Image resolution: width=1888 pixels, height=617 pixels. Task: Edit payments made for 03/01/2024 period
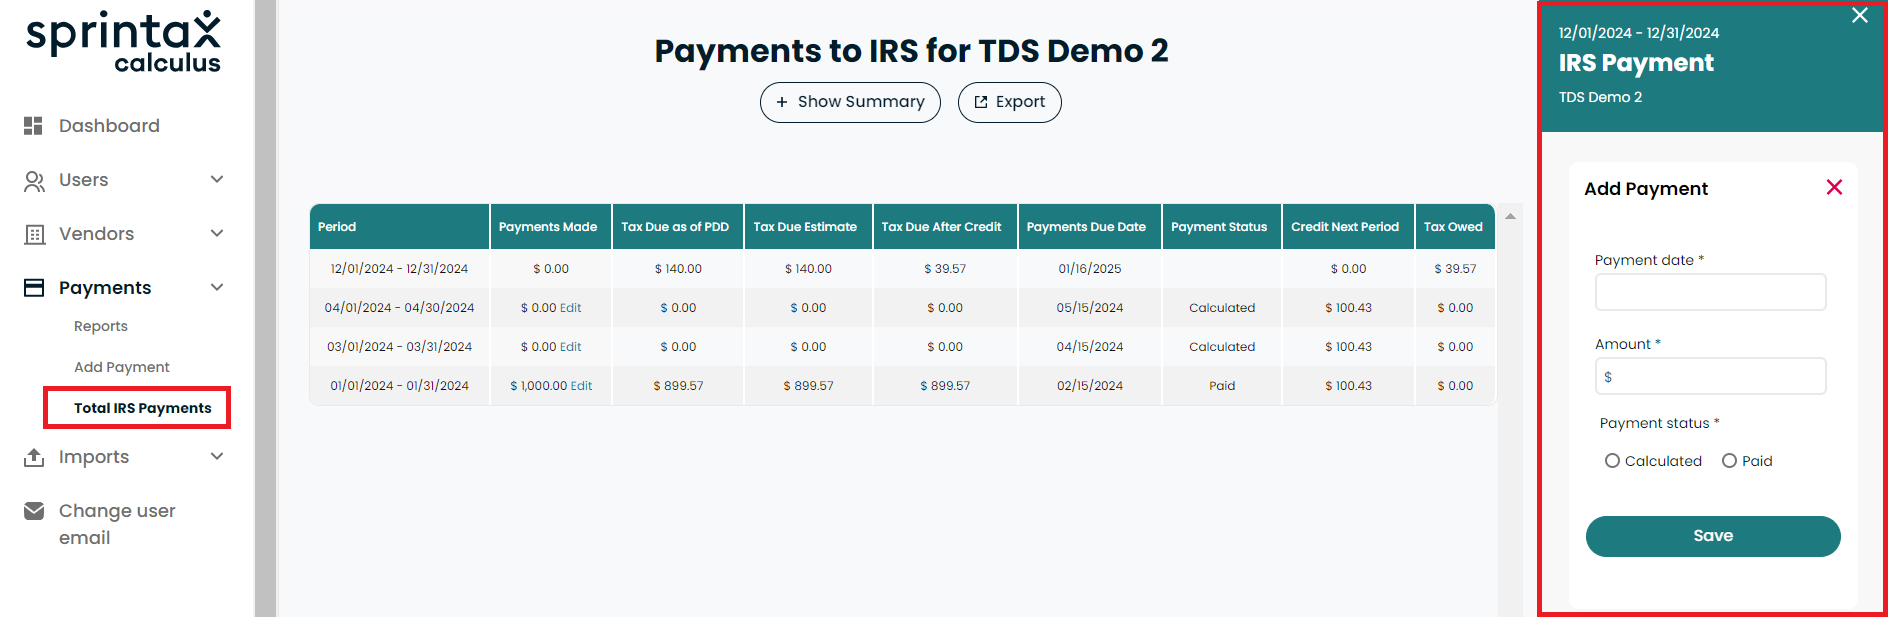click(570, 347)
